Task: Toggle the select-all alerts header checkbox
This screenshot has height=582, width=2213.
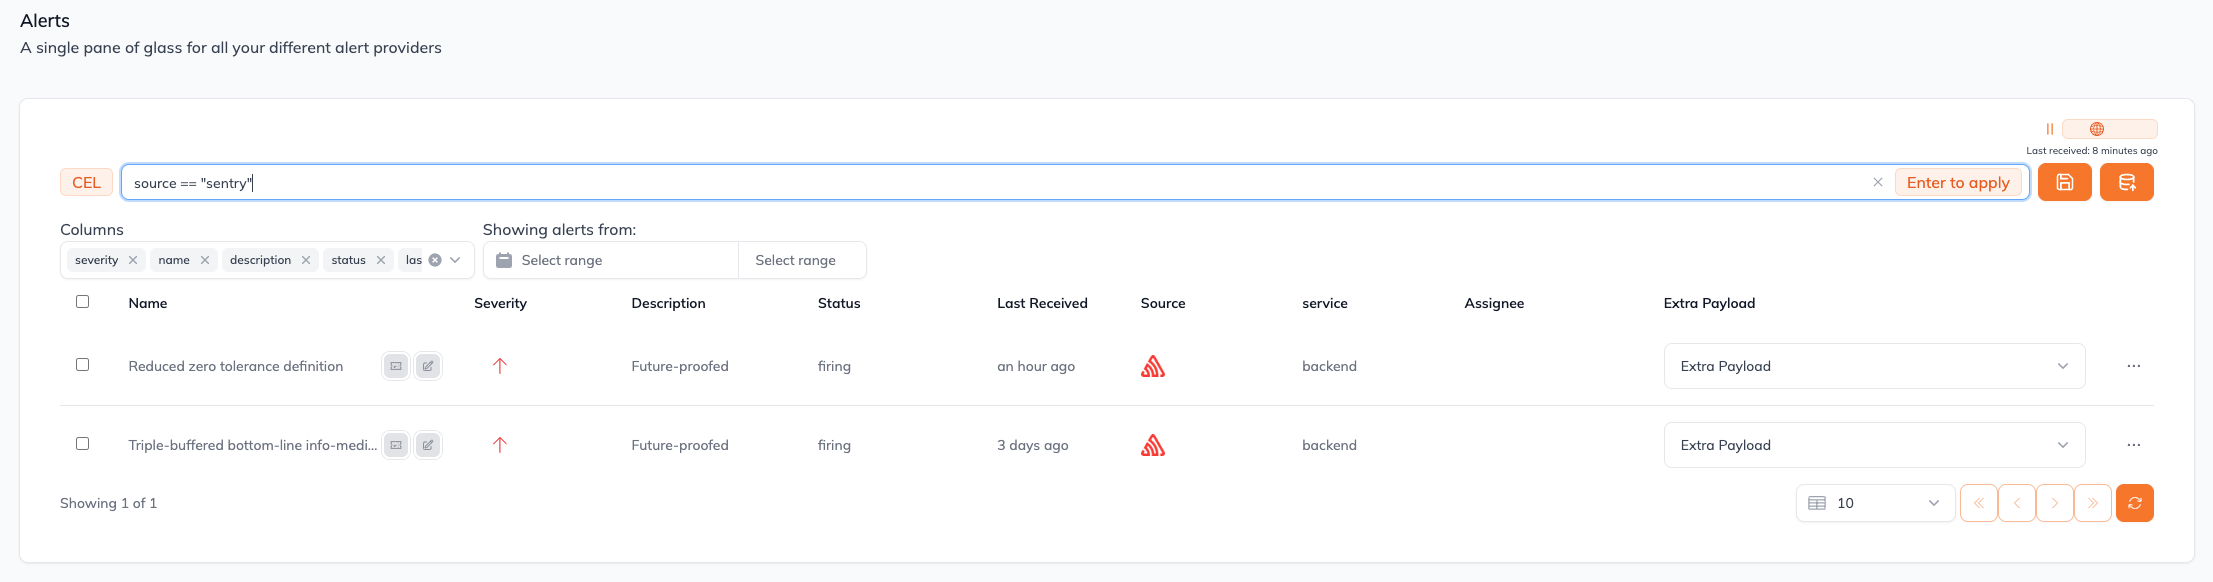Action: point(83,301)
